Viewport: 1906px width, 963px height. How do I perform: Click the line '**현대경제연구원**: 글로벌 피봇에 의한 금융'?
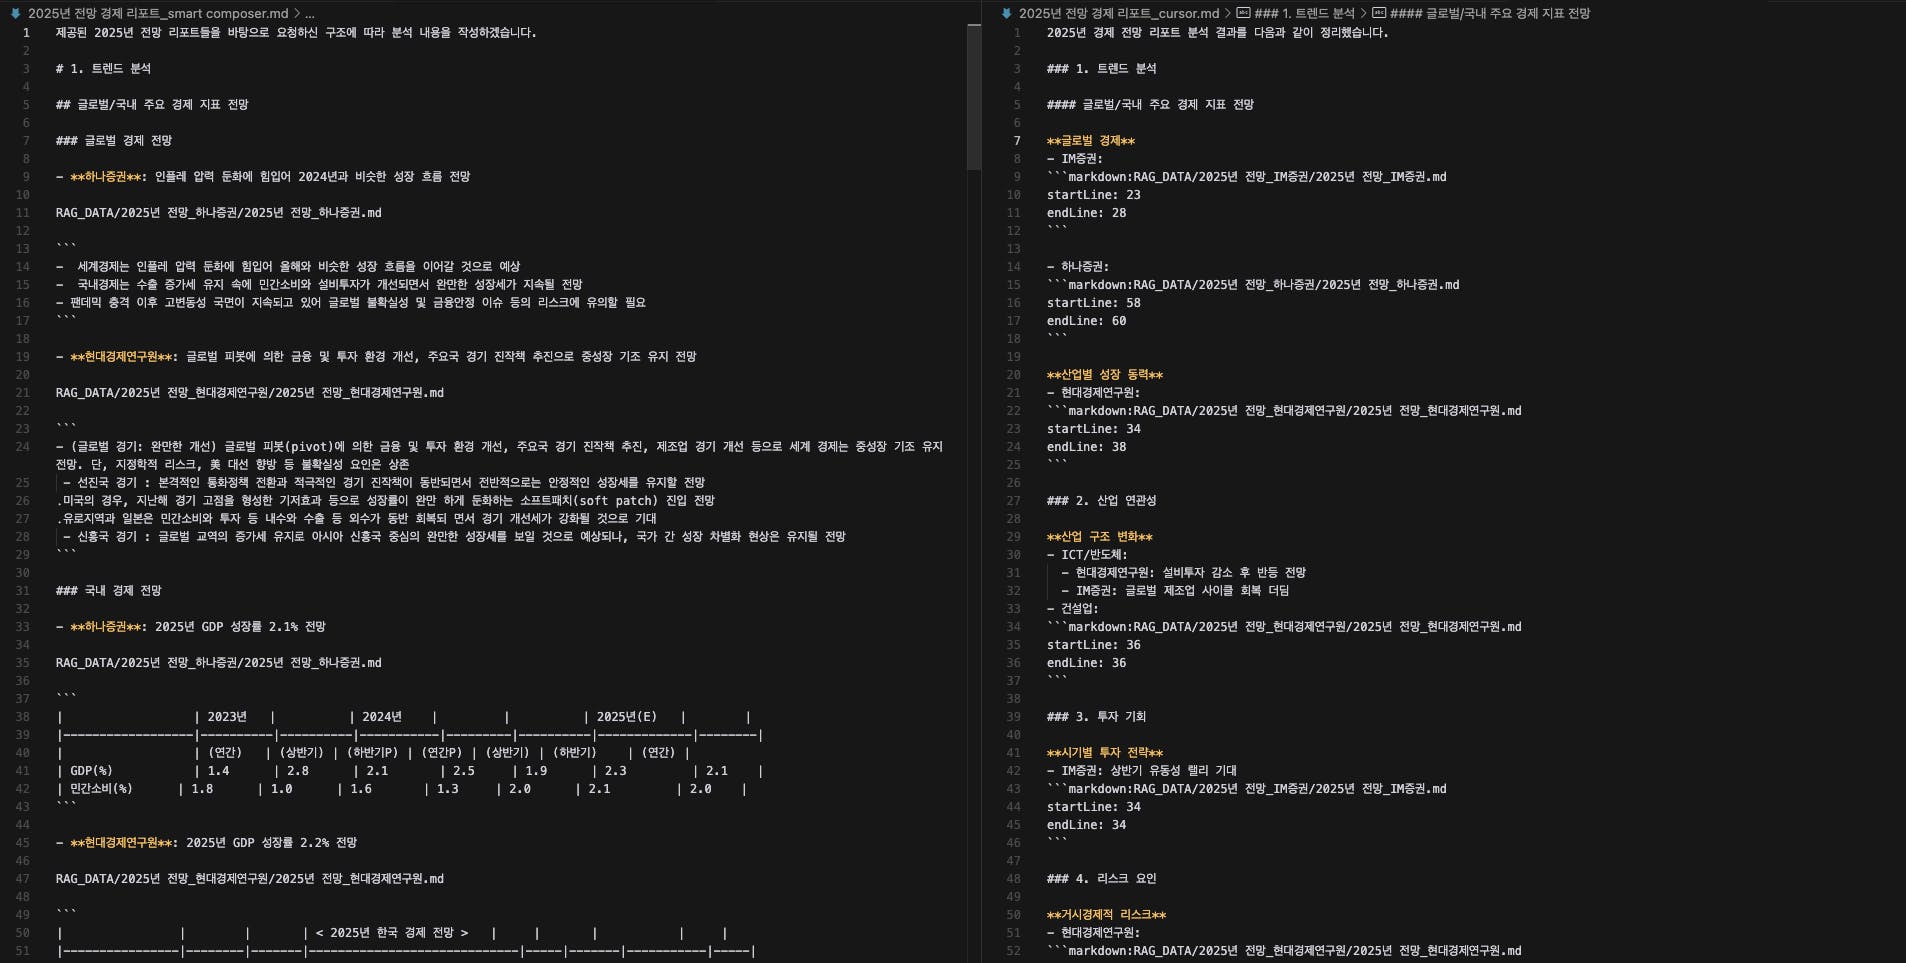376,357
